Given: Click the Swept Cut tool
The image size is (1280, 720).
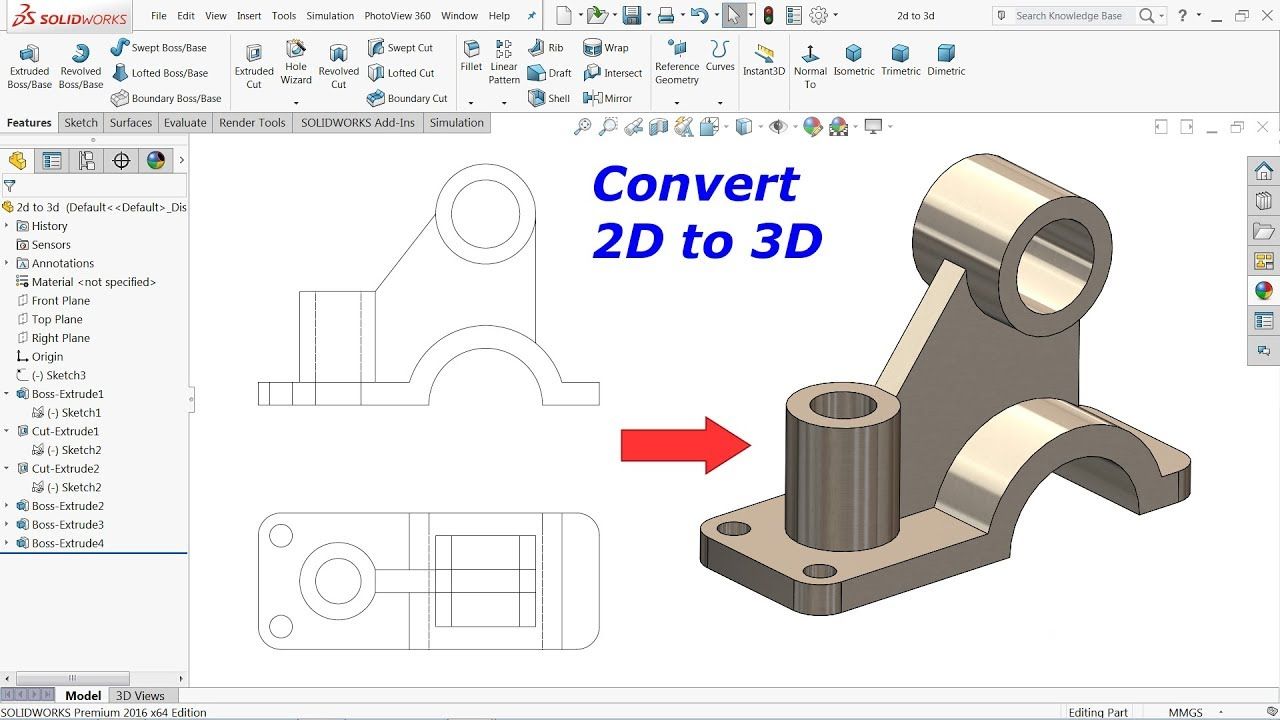Looking at the screenshot, I should tap(400, 47).
